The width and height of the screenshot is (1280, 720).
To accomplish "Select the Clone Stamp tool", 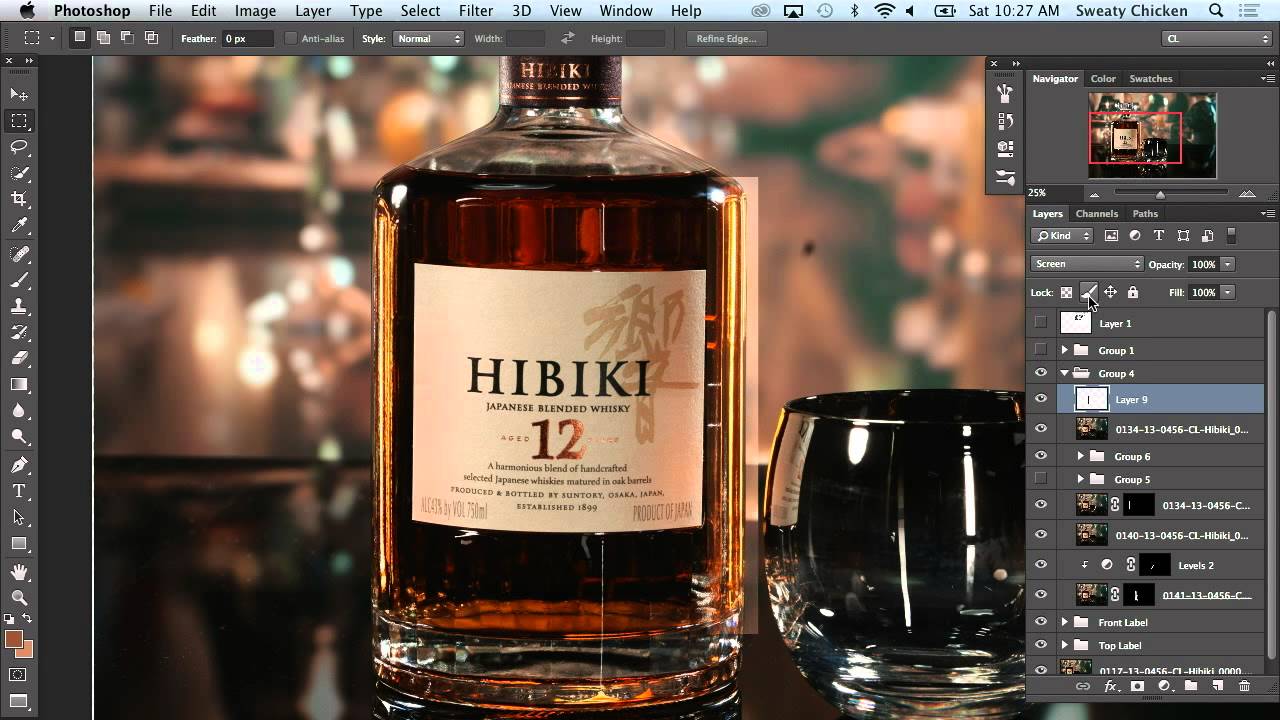I will 19,307.
